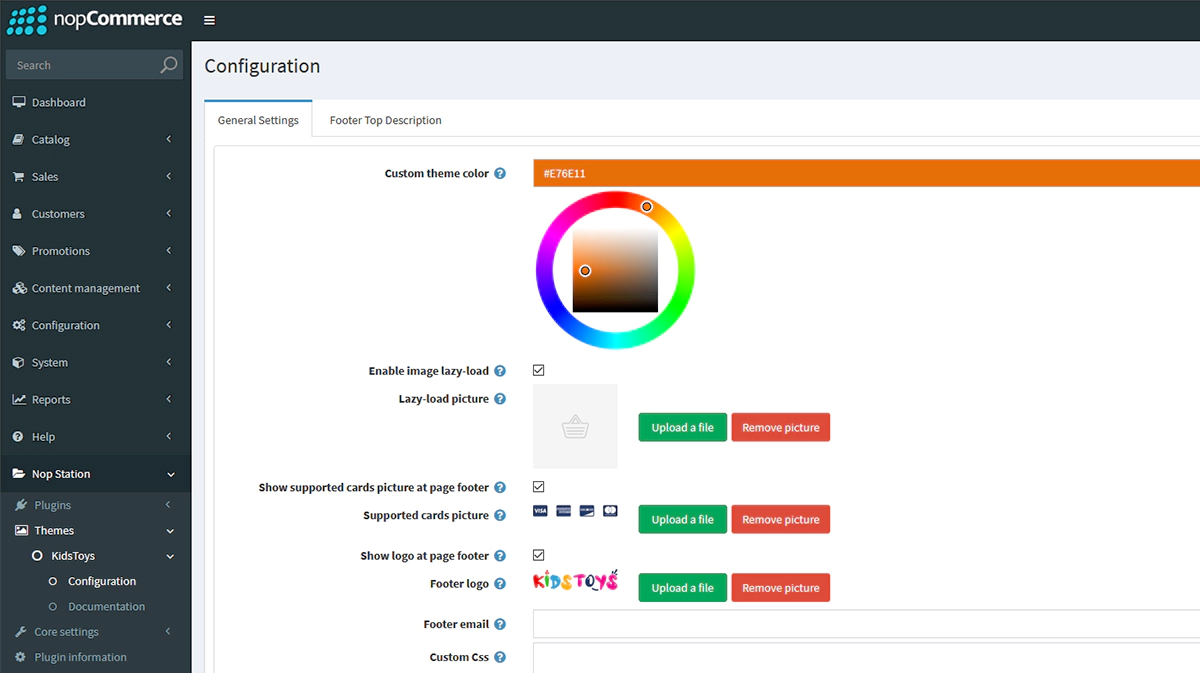The image size is (1200, 673).
Task: Collapse the Nop Station menu chevron
Action: point(170,474)
